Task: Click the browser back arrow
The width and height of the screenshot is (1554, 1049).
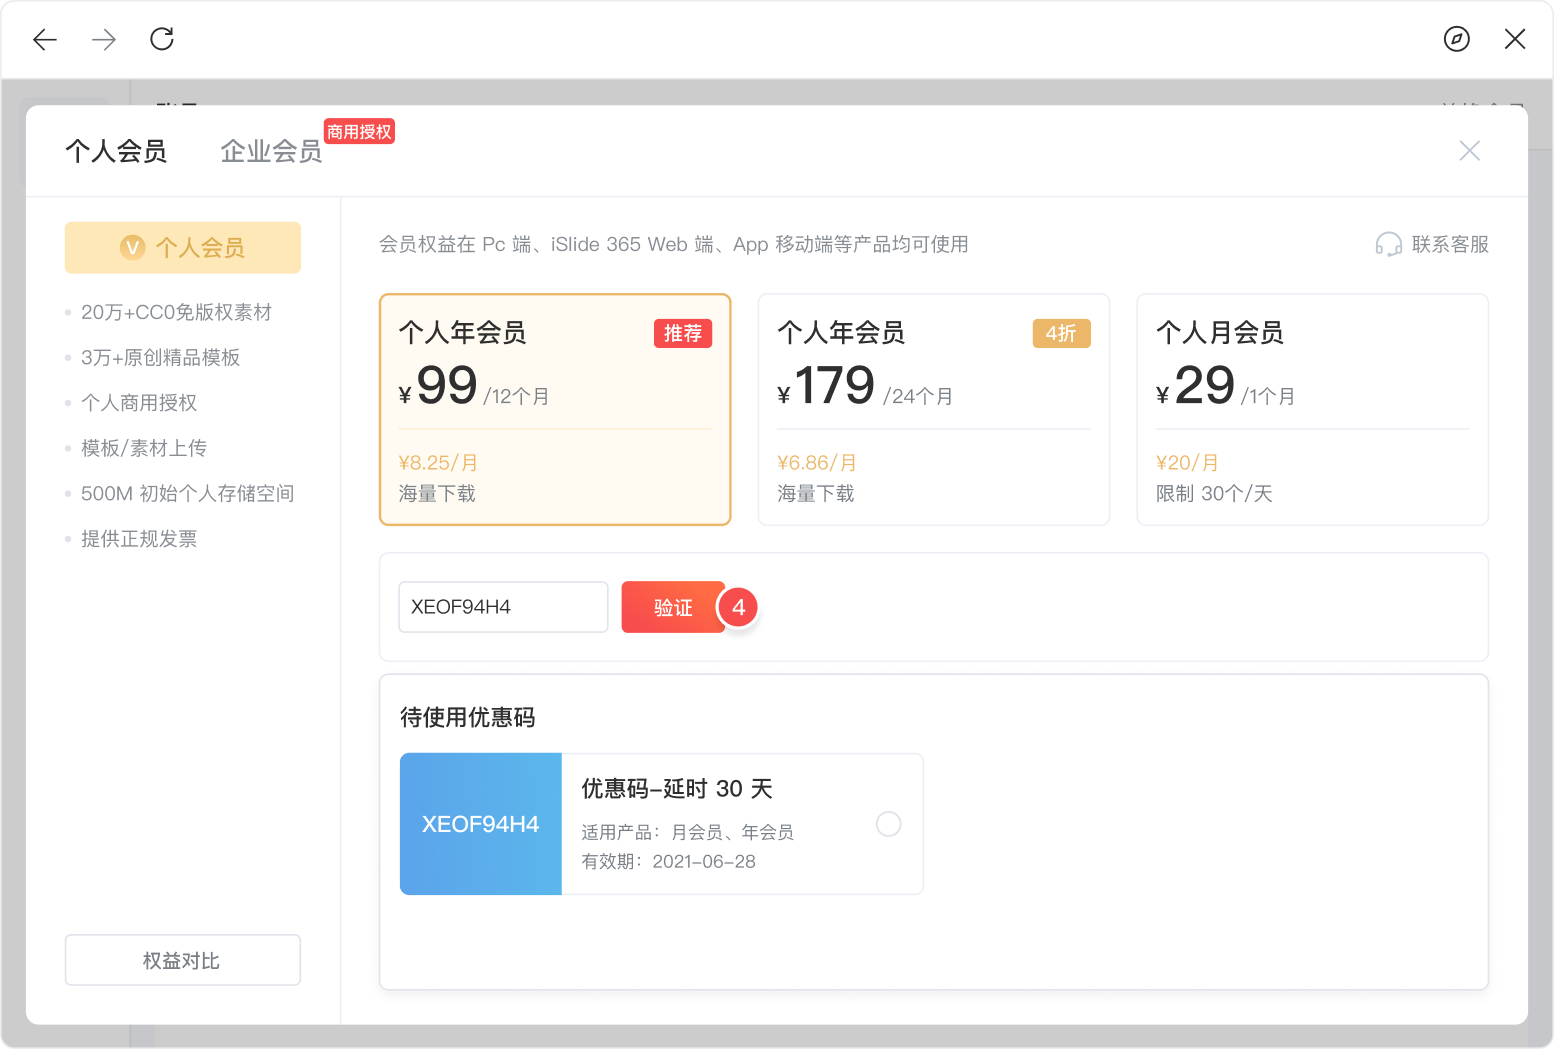Action: coord(45,39)
